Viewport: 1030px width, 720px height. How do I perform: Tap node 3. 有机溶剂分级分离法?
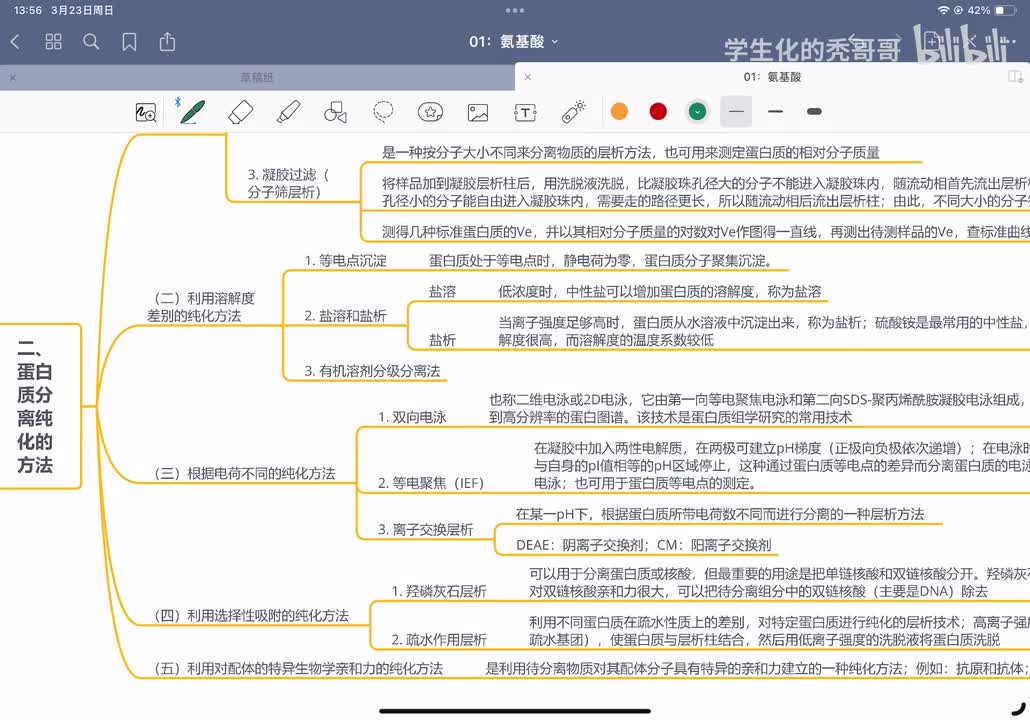point(372,371)
